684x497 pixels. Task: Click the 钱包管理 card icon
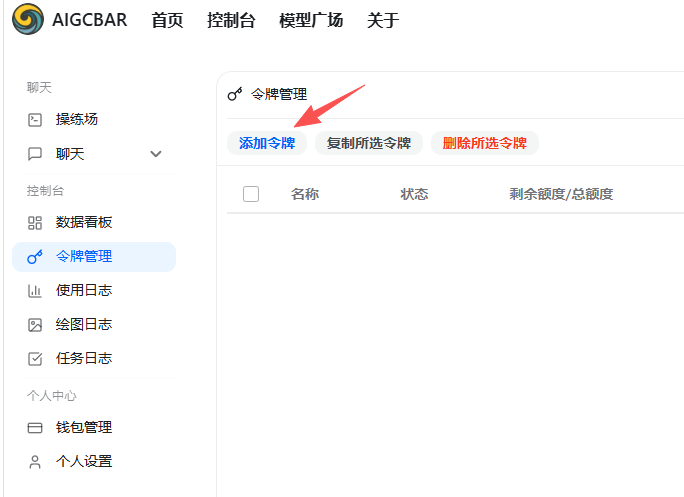tap(35, 428)
